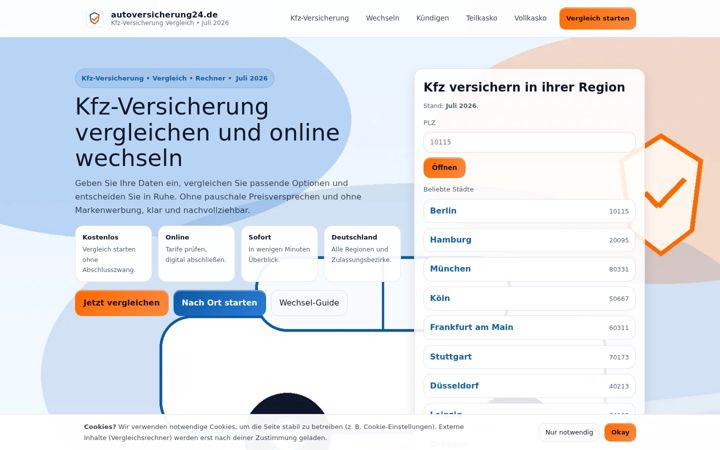Click the Öffnen button
Screen dimensions: 720x450
tap(444, 168)
